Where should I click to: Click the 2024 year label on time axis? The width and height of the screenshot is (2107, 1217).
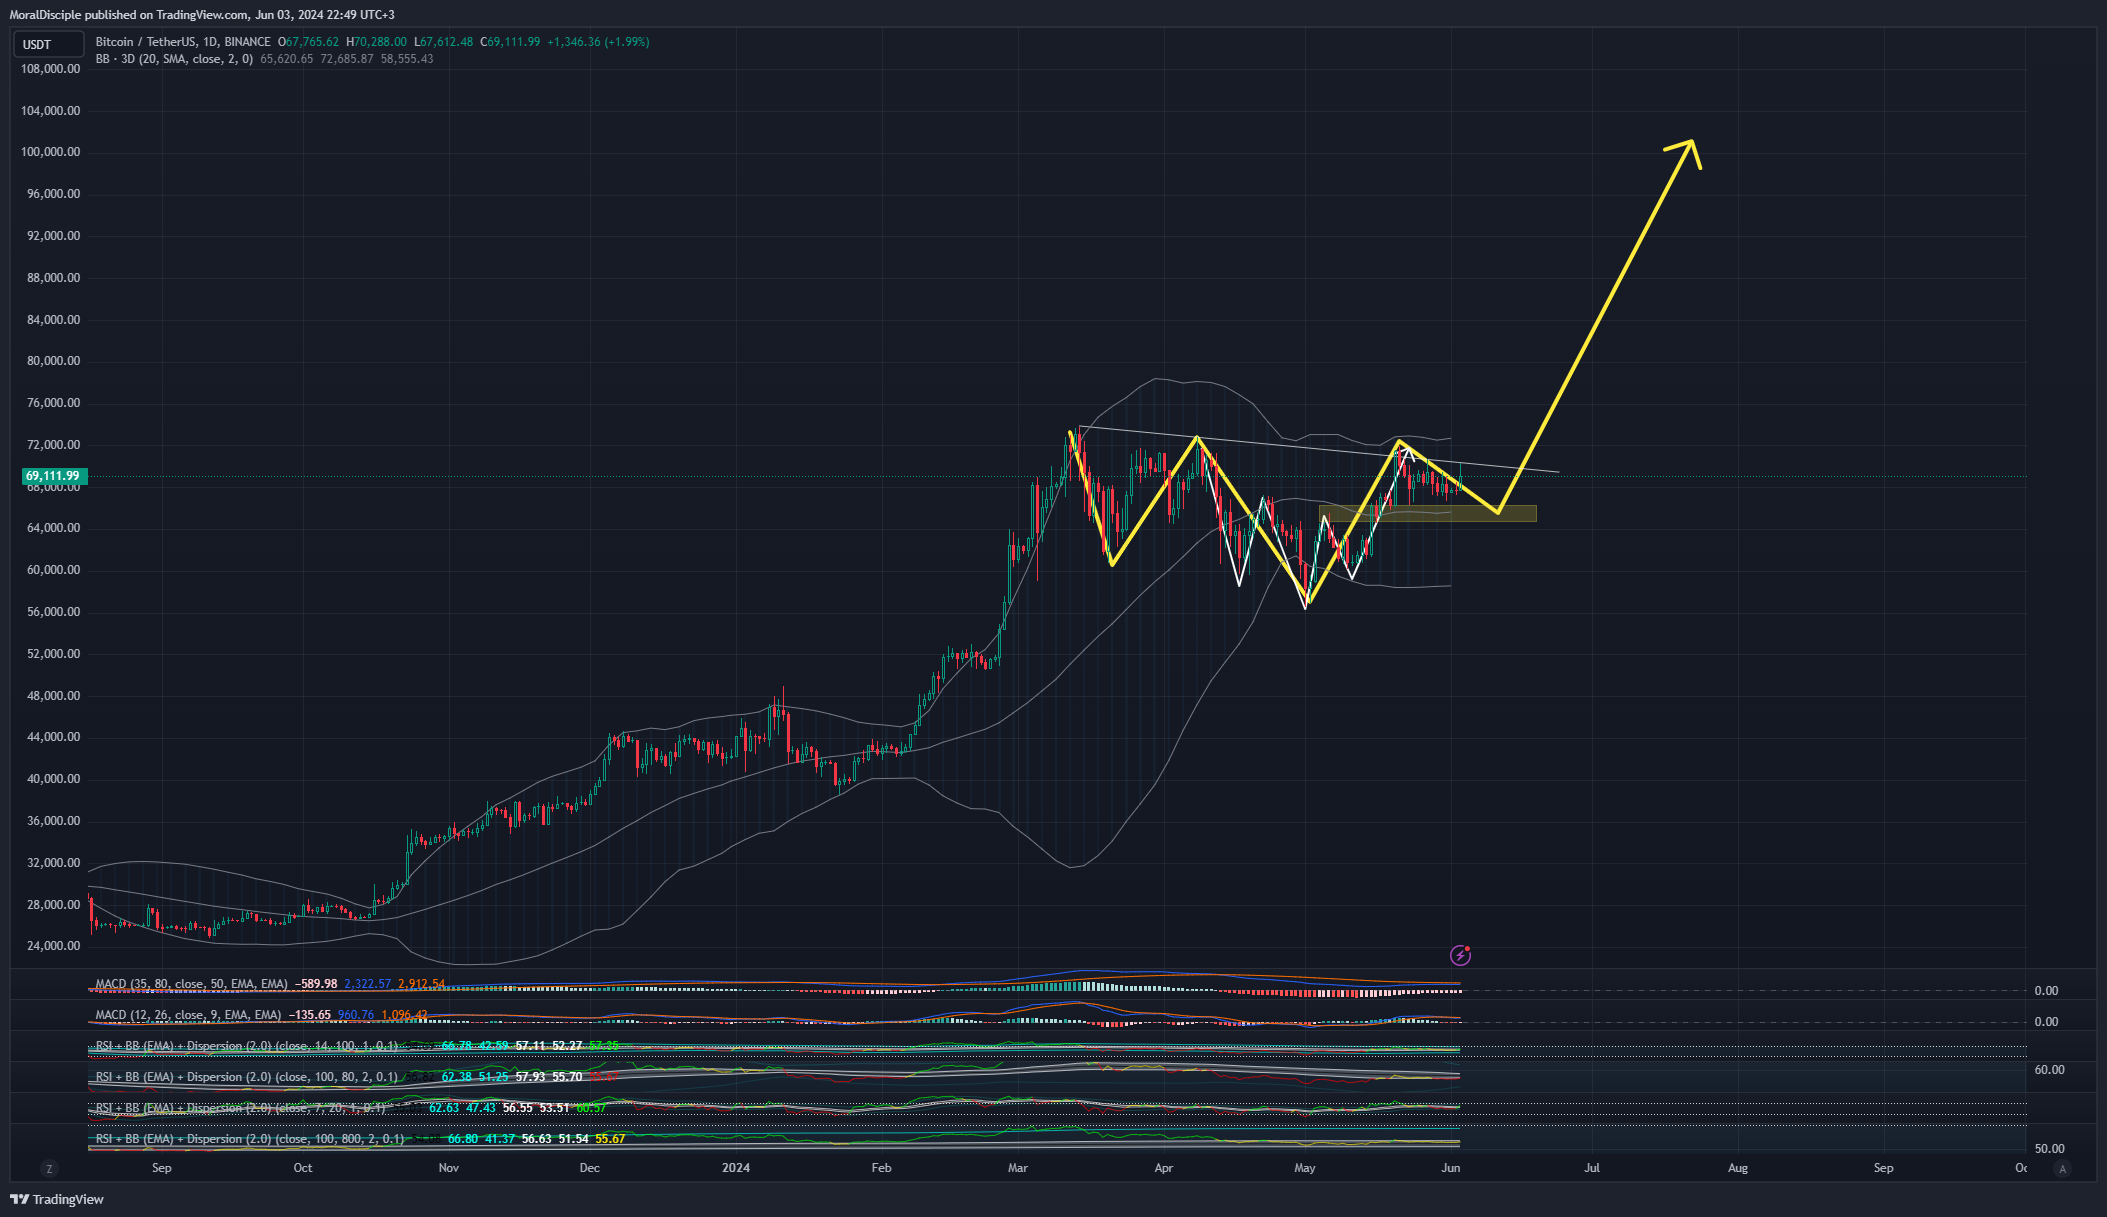coord(736,1168)
